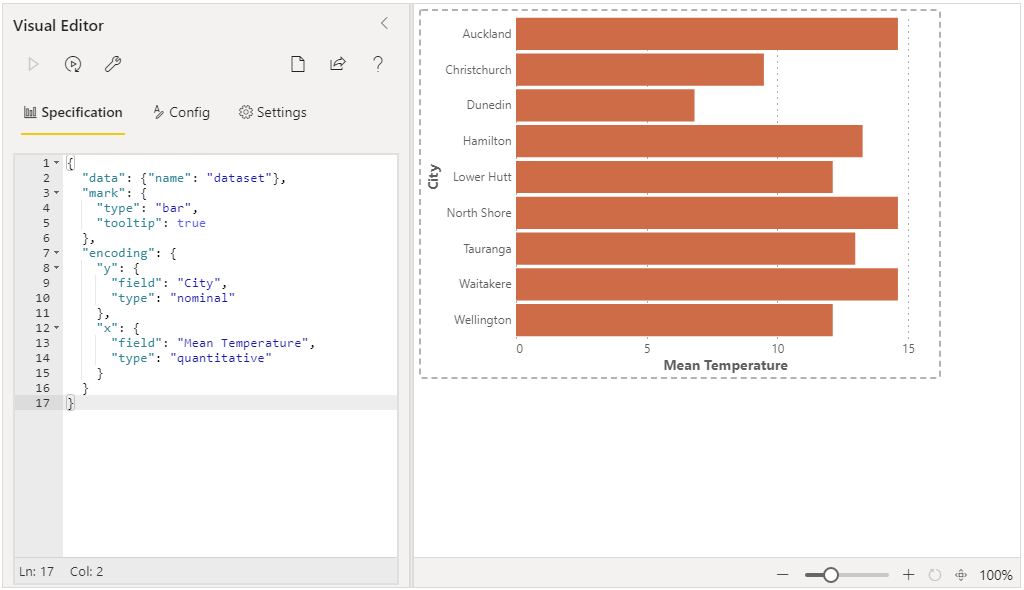The height and width of the screenshot is (590, 1024).
Task: Click the zoom out minus icon
Action: pyautogui.click(x=782, y=575)
